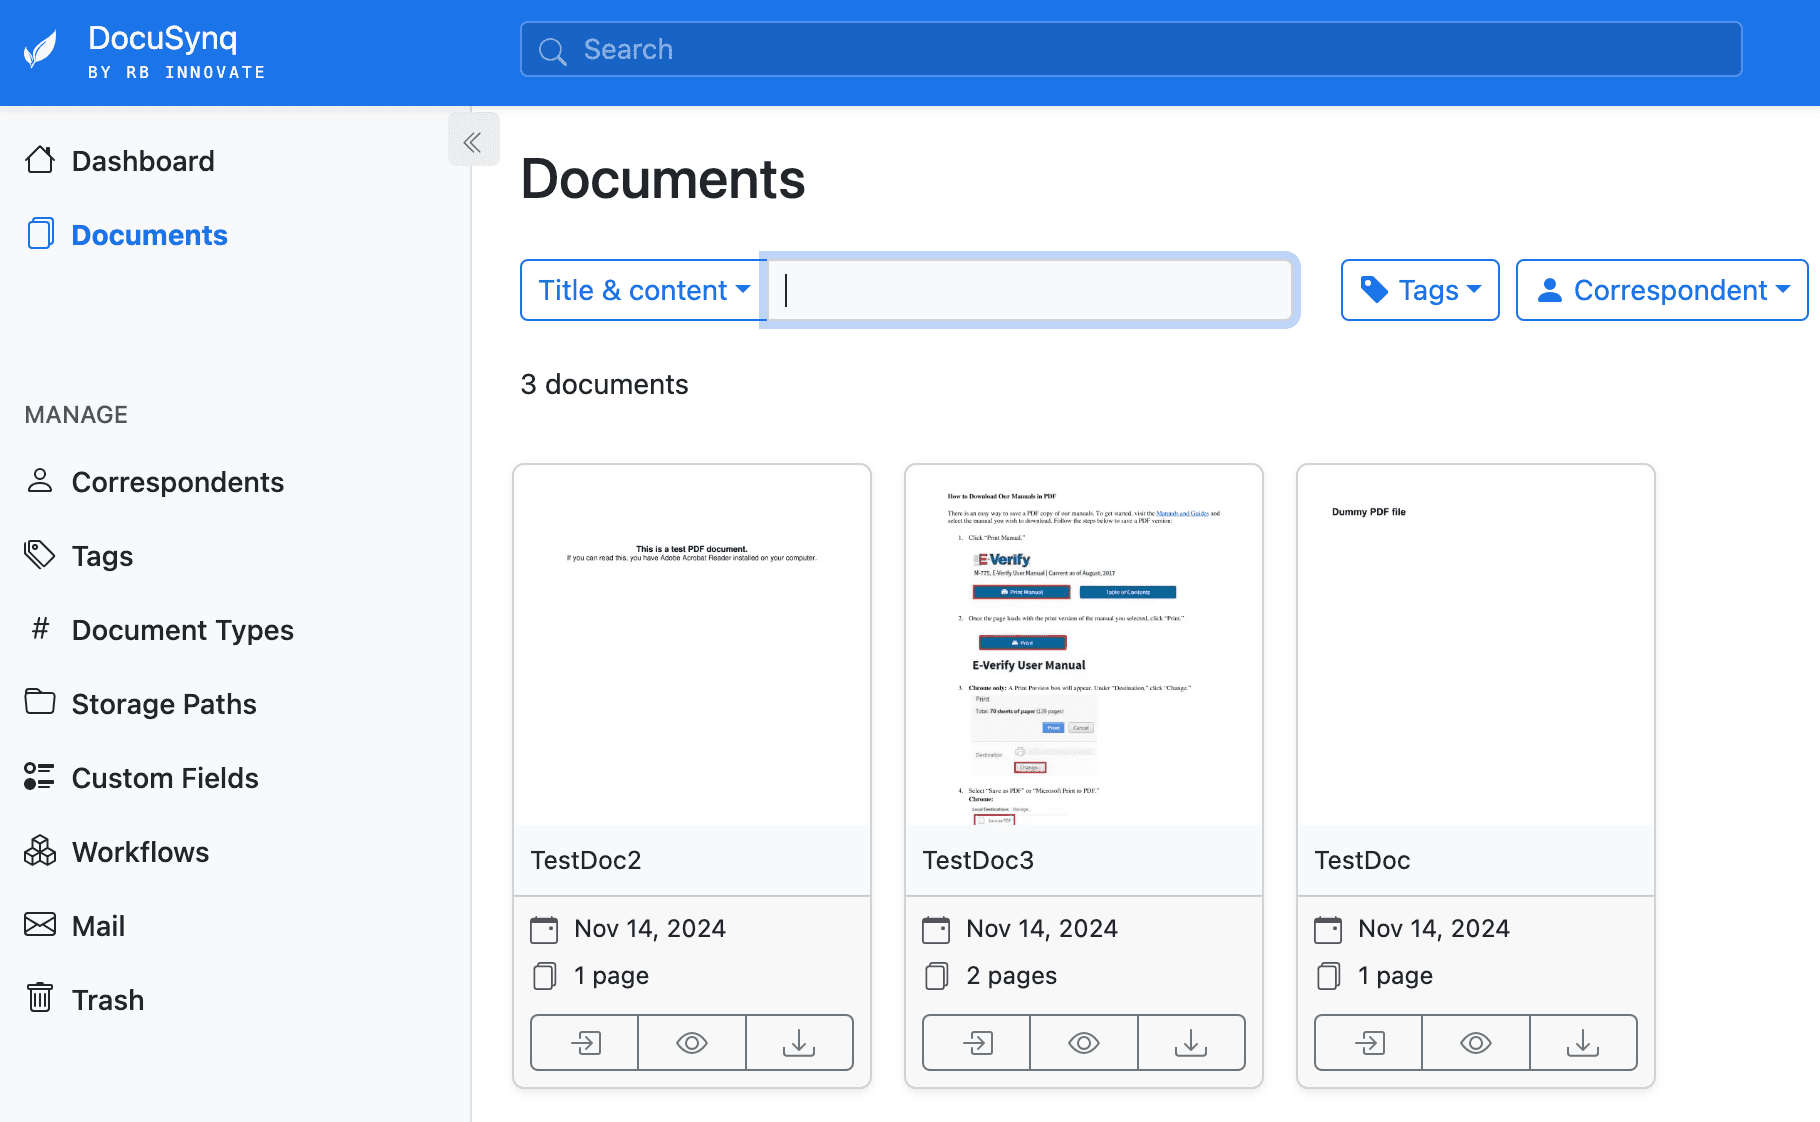Open Custom Fields in the sidebar
This screenshot has height=1122, width=1820.
(x=165, y=778)
